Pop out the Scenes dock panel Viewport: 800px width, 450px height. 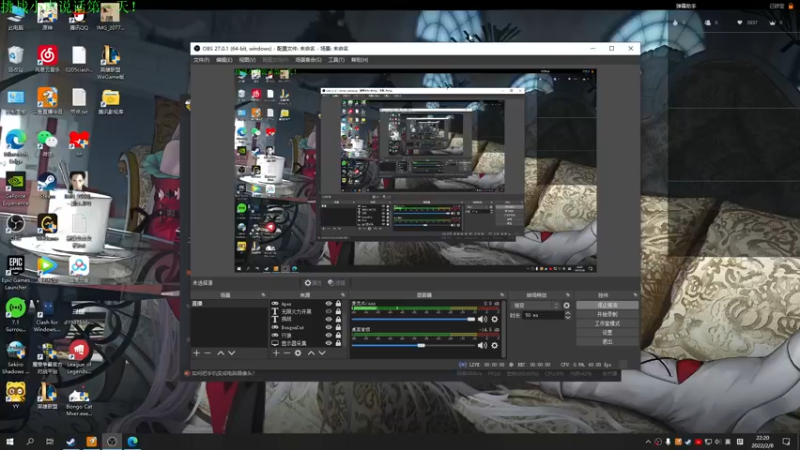(x=263, y=295)
